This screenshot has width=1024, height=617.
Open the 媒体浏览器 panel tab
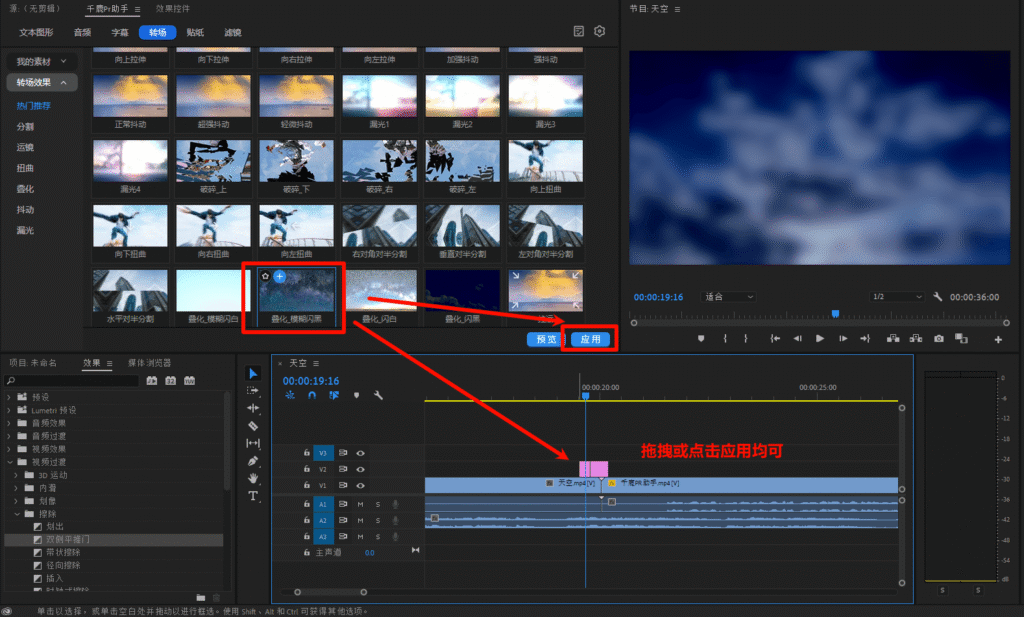[148, 363]
